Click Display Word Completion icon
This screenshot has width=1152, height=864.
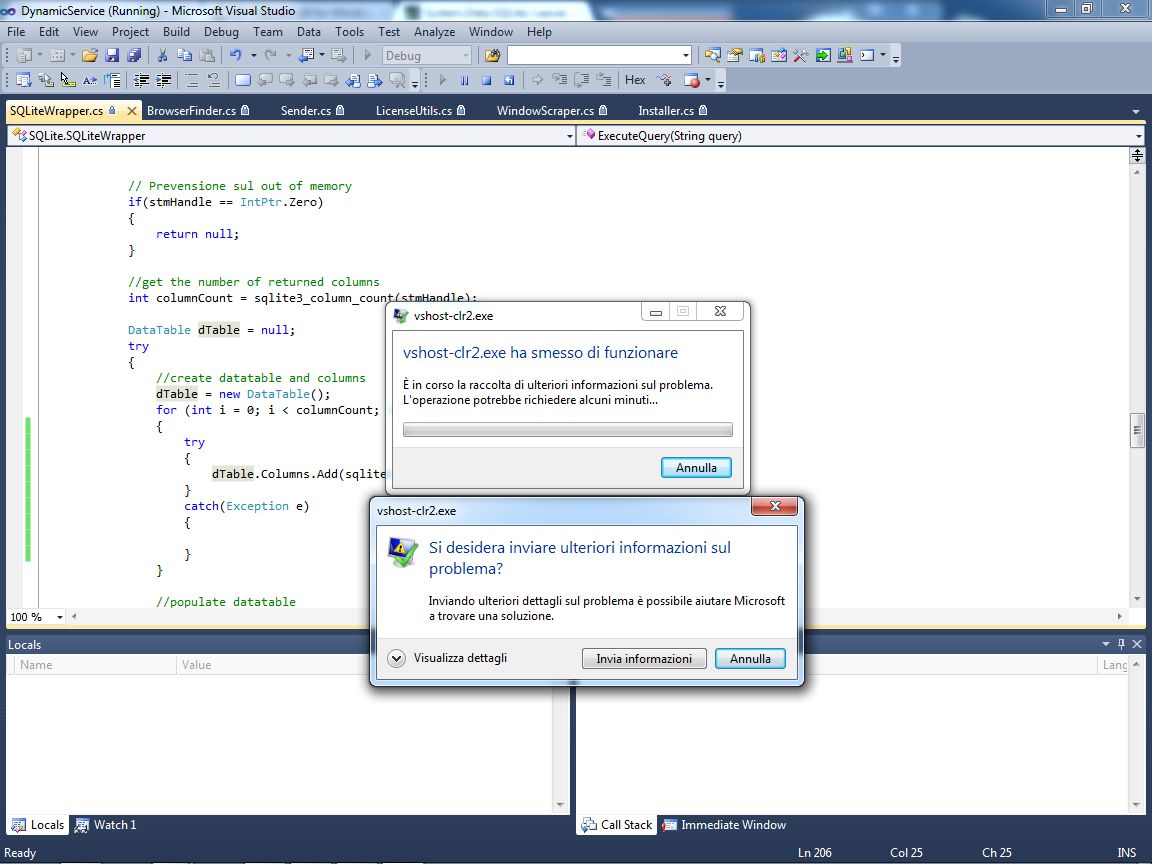point(90,80)
